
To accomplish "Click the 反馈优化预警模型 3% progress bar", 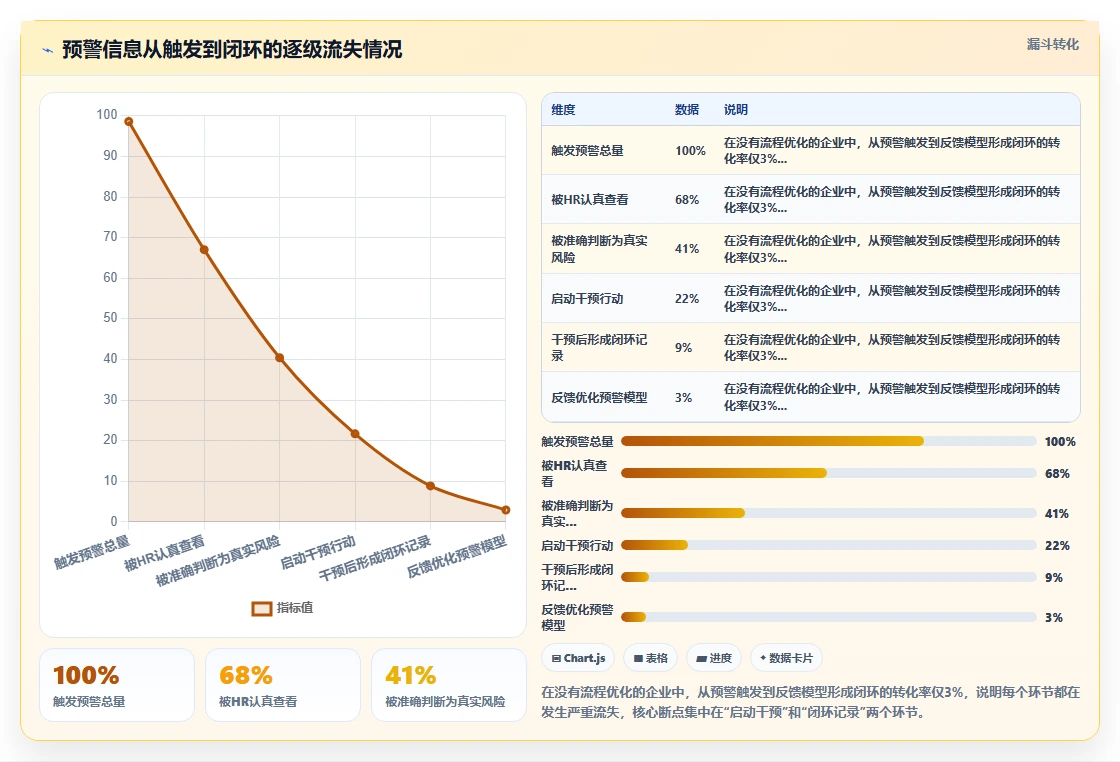I will pyautogui.click(x=829, y=617).
